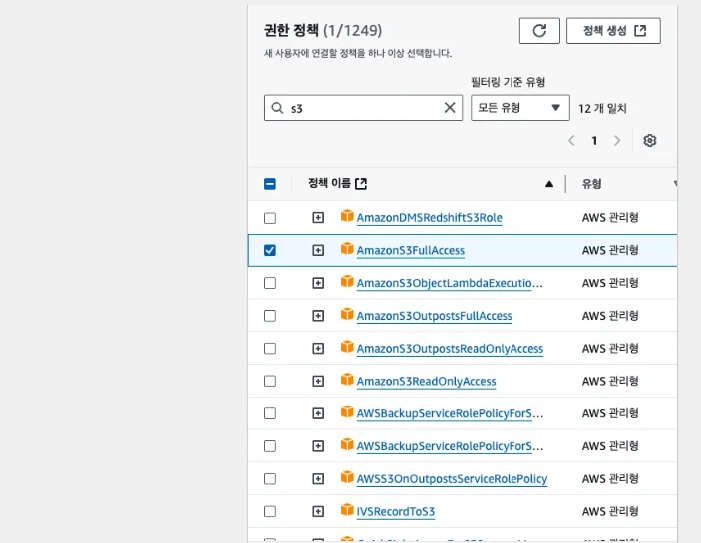The height and width of the screenshot is (543, 701).
Task: Click orange box icon for IVSRecordToS3
Action: tap(347, 510)
